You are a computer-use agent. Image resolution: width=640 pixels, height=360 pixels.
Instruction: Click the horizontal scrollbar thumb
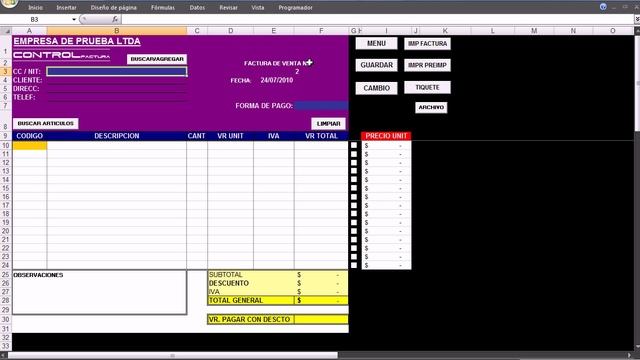[173, 356]
